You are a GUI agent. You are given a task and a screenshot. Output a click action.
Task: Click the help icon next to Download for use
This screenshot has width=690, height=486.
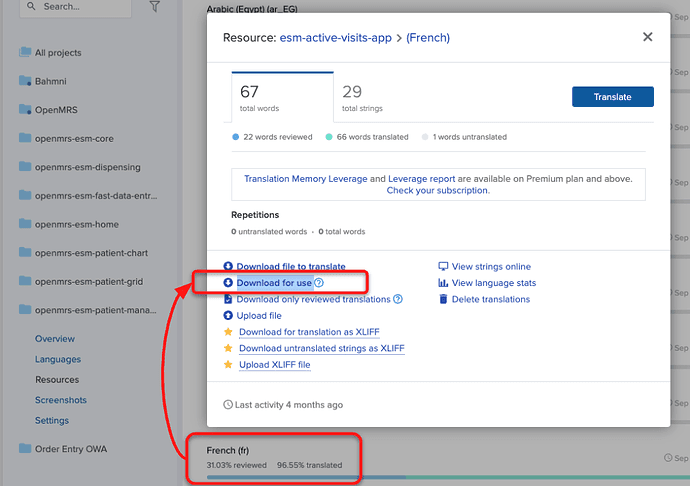click(319, 283)
